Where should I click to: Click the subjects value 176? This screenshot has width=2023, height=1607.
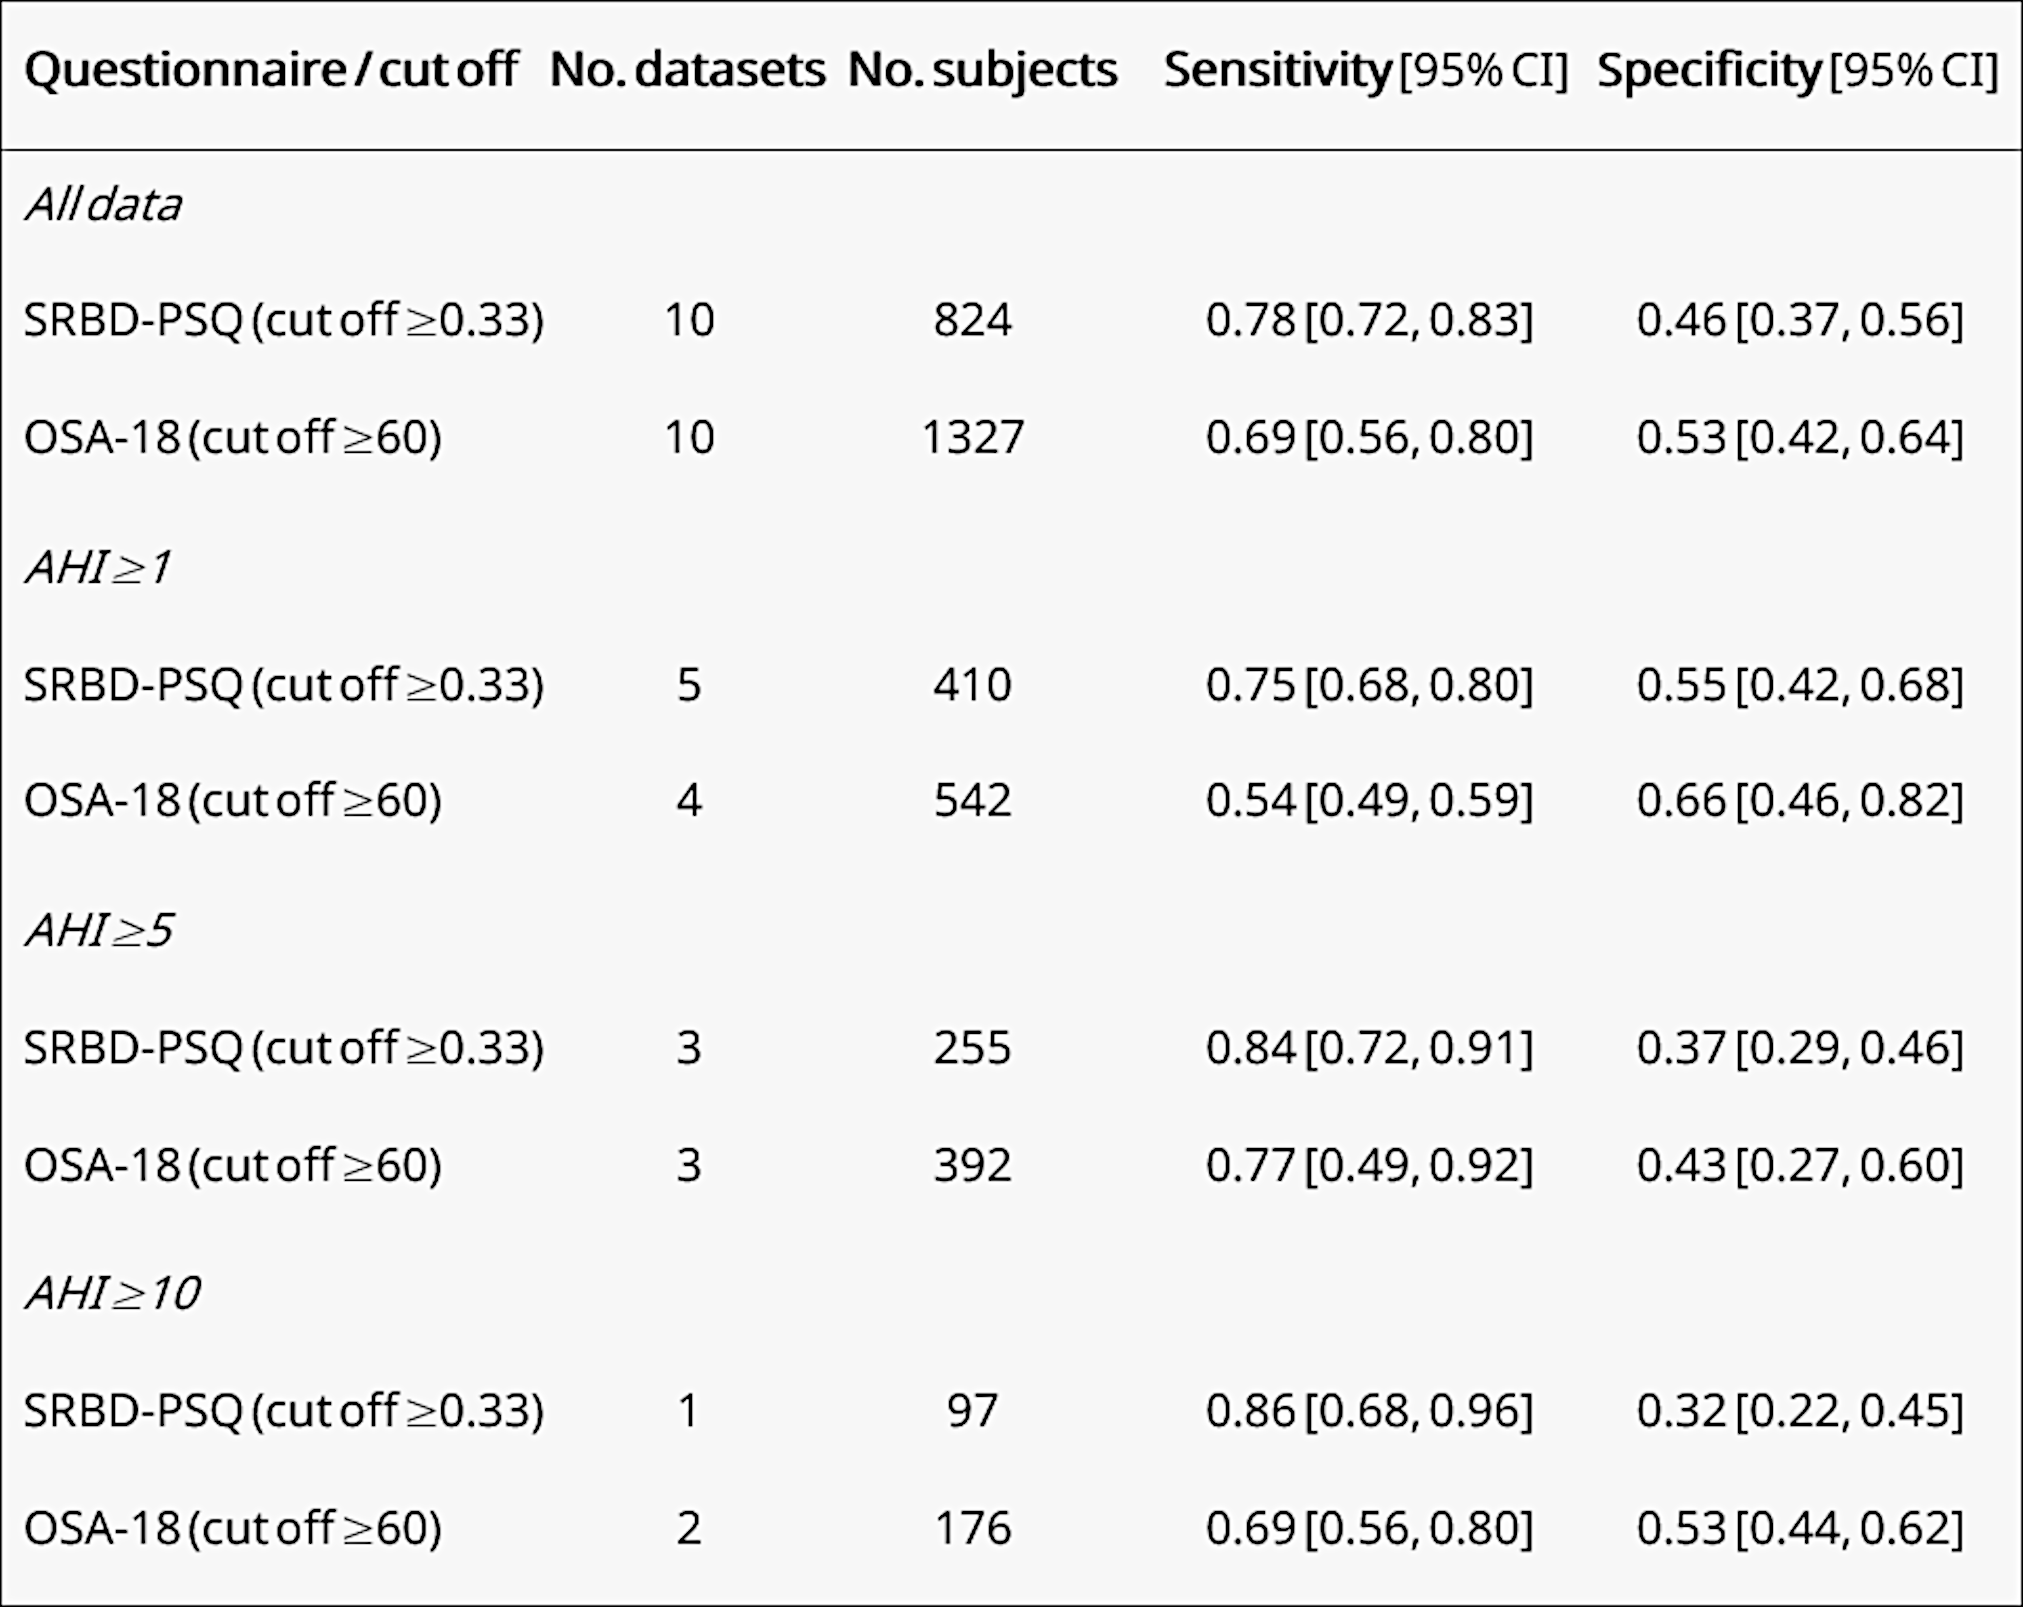tap(972, 1528)
